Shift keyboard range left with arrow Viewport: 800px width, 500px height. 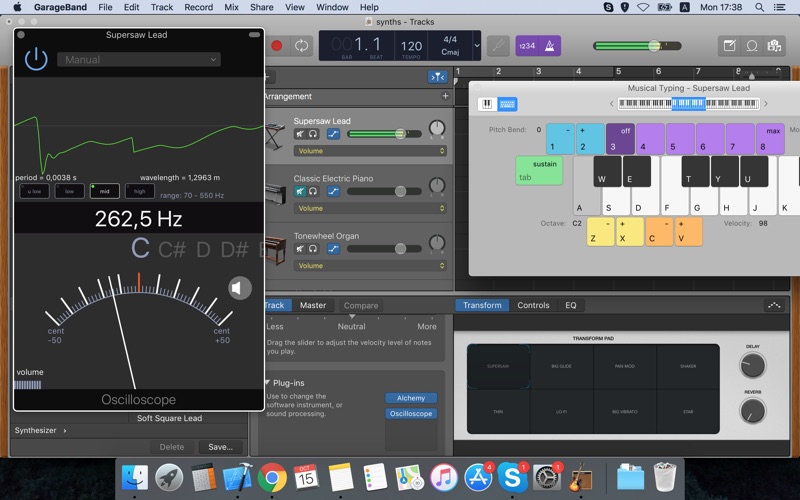611,104
